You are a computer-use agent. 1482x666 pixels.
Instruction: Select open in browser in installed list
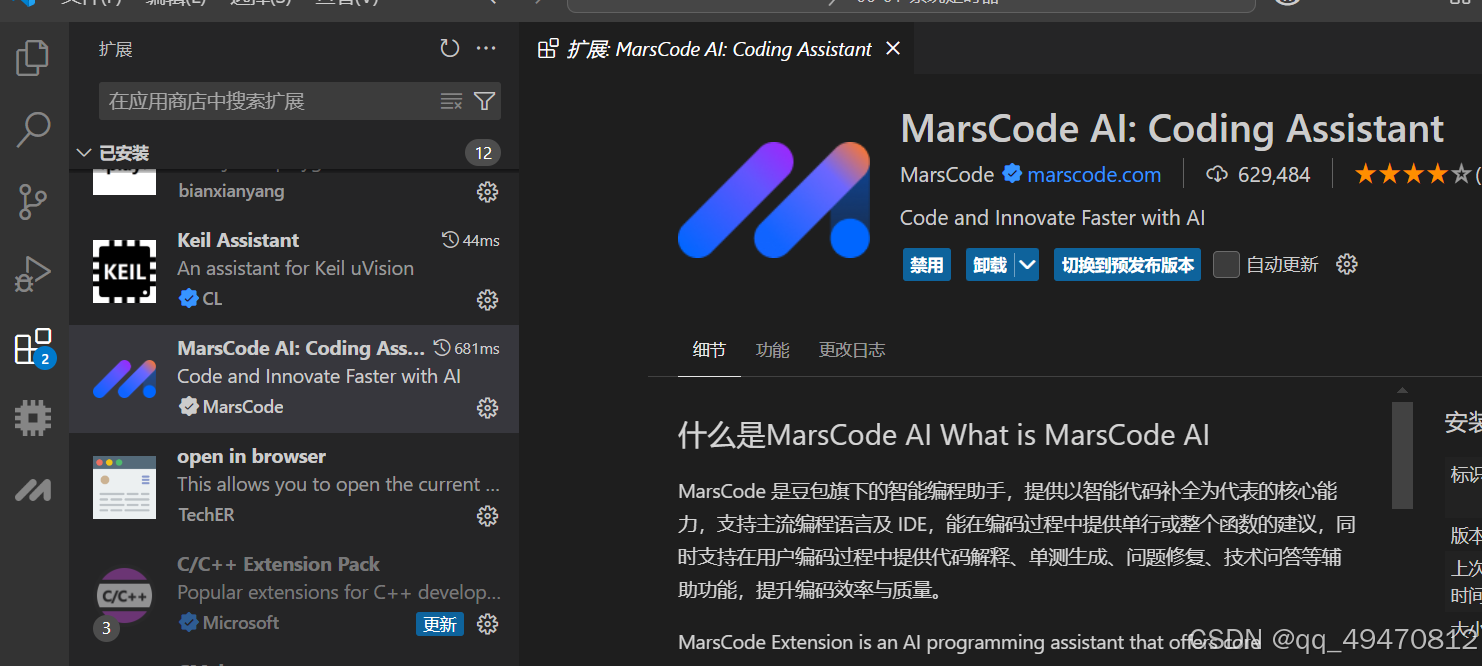pos(294,487)
